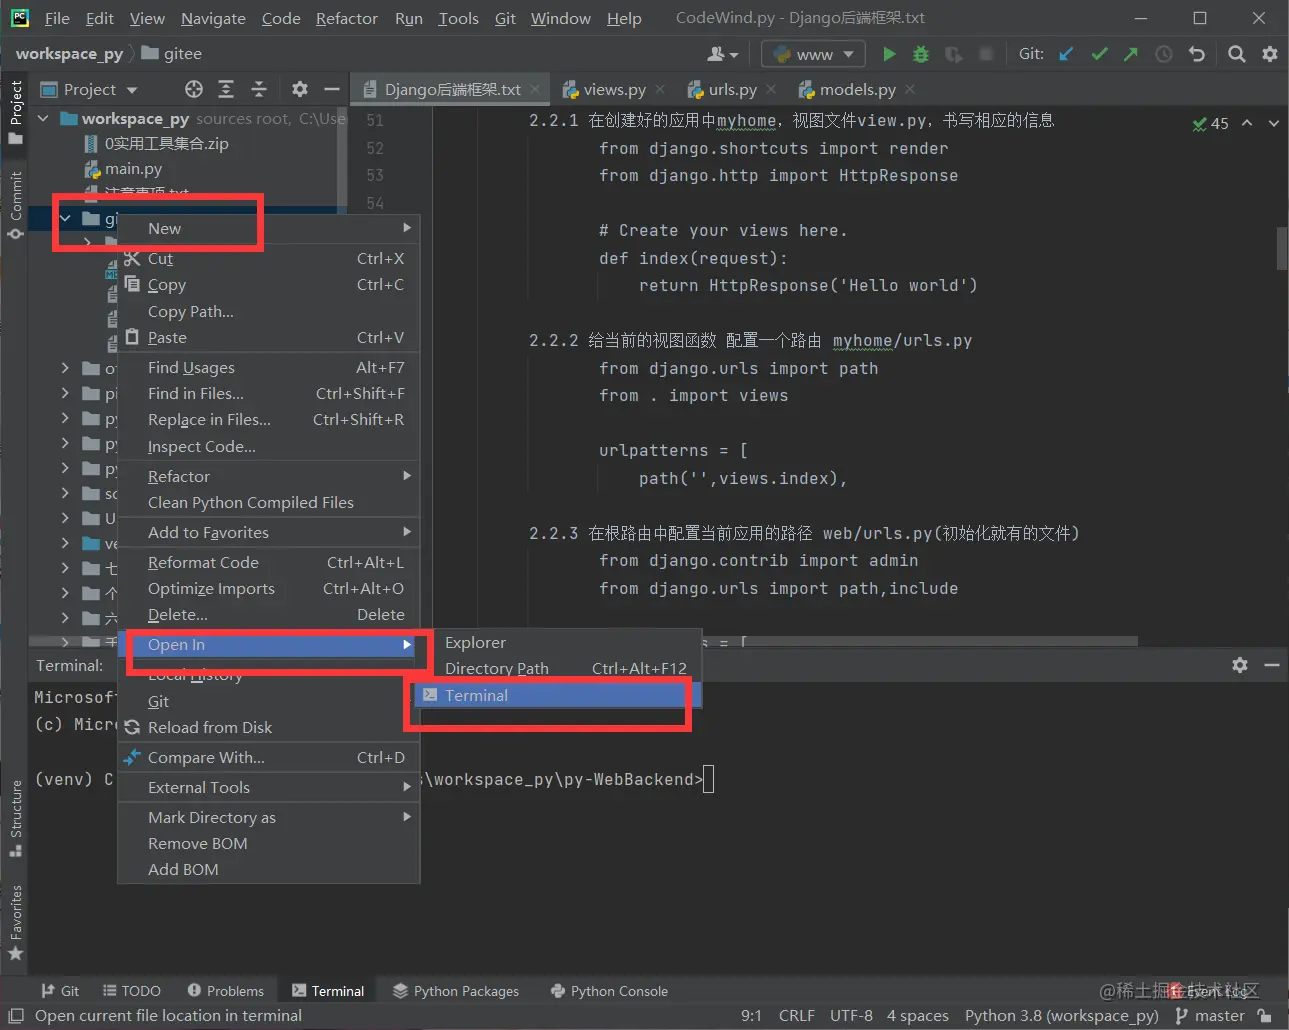This screenshot has width=1289, height=1030.
Task: Start debugging with the bug icon
Action: point(921,54)
